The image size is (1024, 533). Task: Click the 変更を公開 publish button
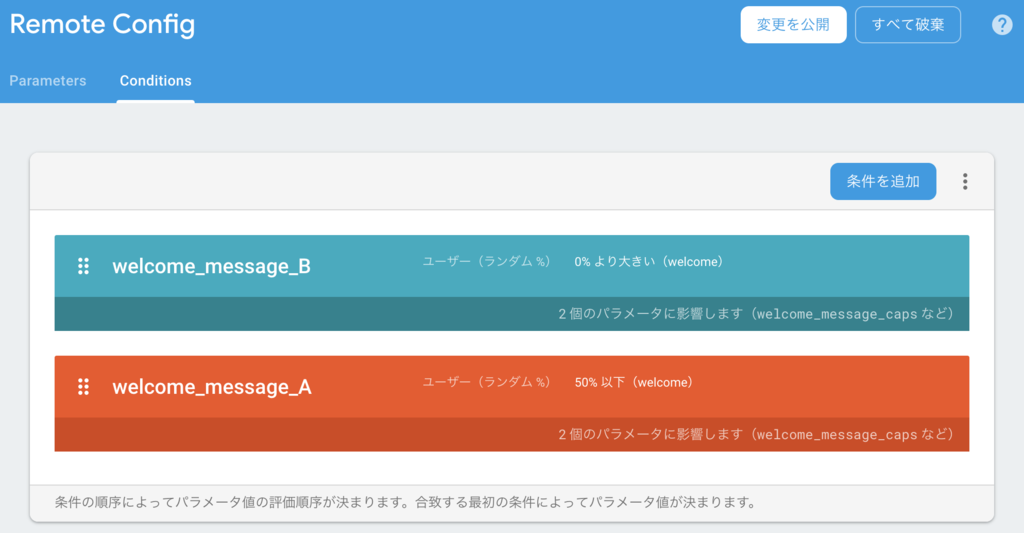click(793, 25)
